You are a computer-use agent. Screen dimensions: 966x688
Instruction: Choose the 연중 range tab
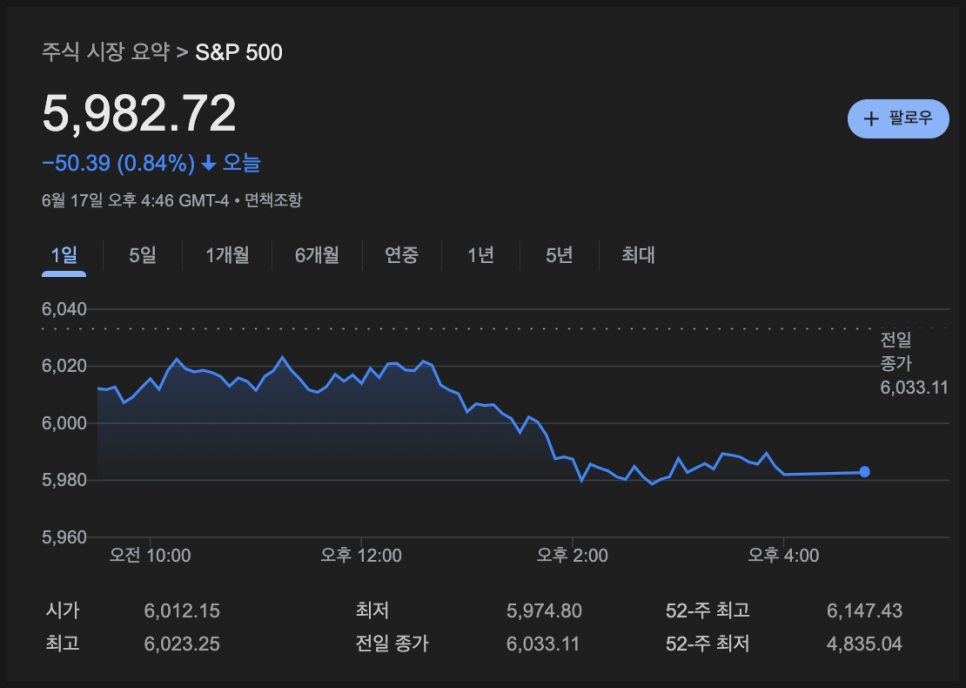click(401, 255)
